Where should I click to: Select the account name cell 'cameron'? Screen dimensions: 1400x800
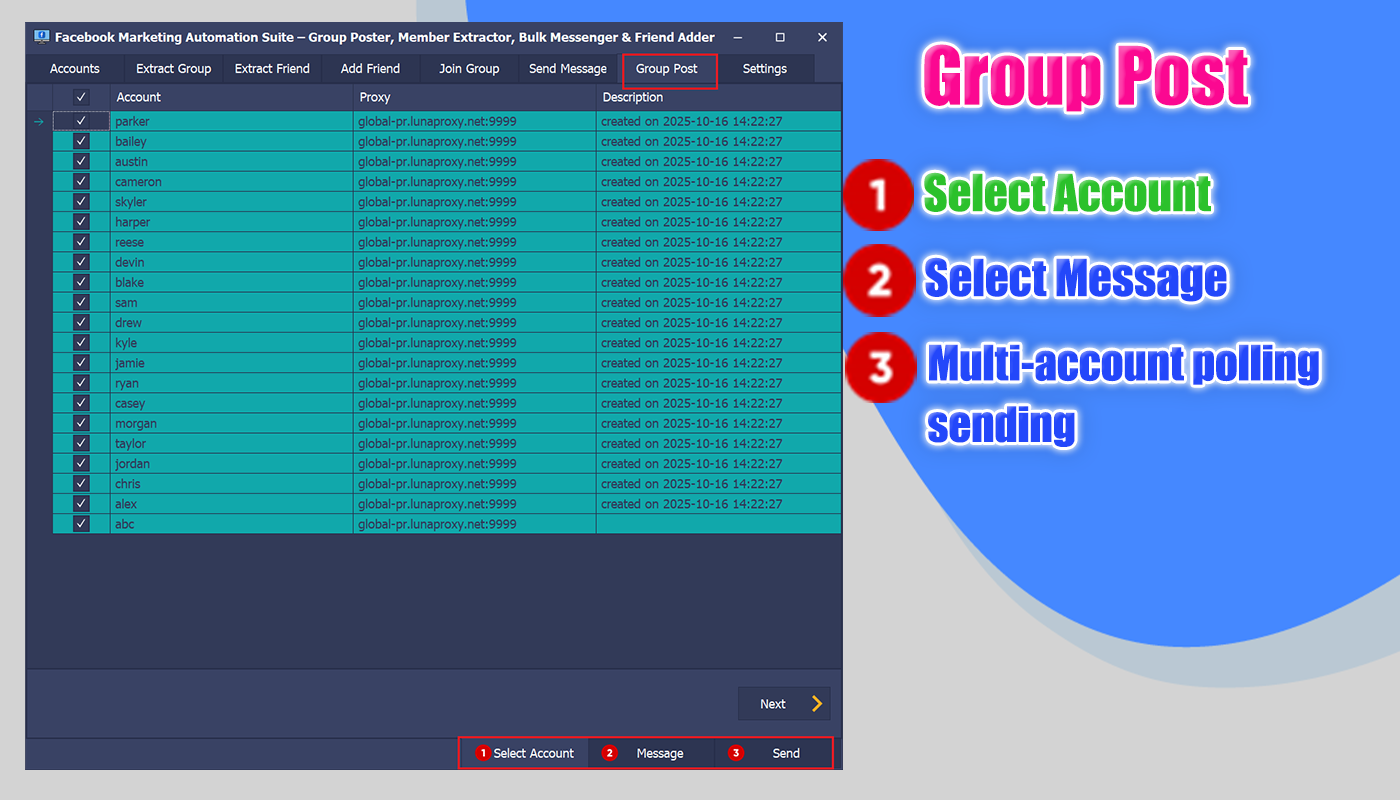(232, 181)
